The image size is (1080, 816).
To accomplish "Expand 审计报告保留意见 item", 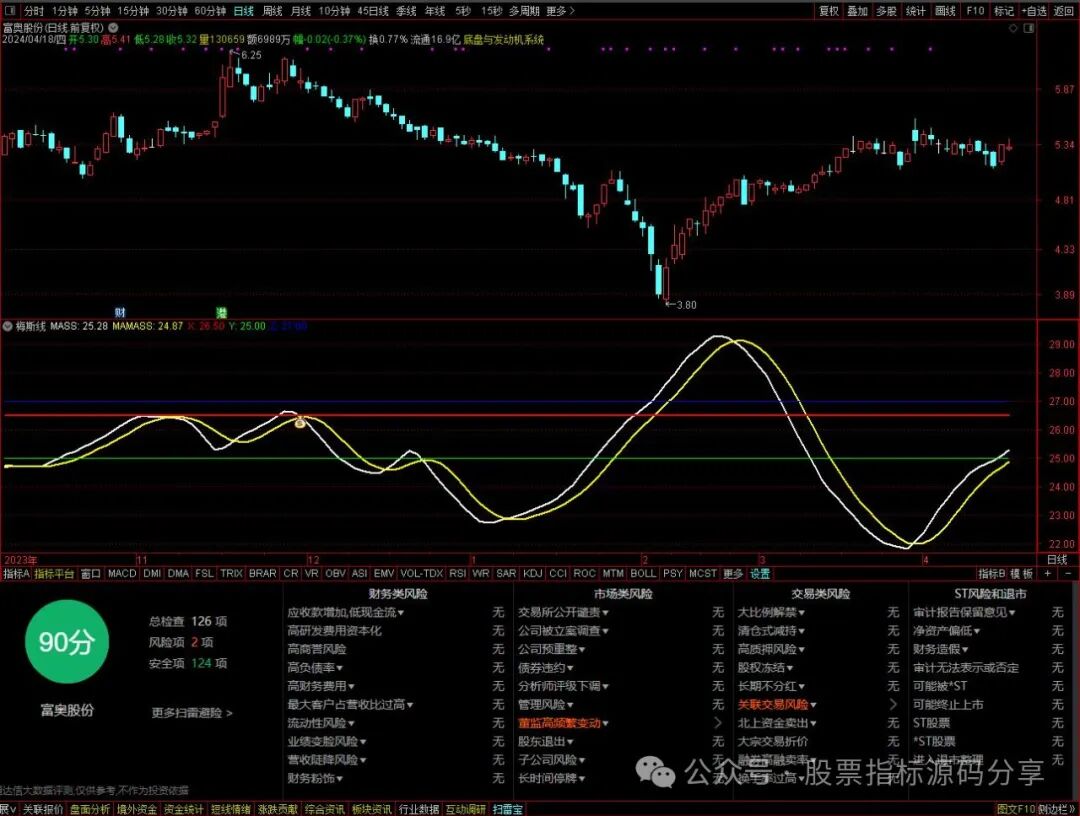I will [964, 612].
